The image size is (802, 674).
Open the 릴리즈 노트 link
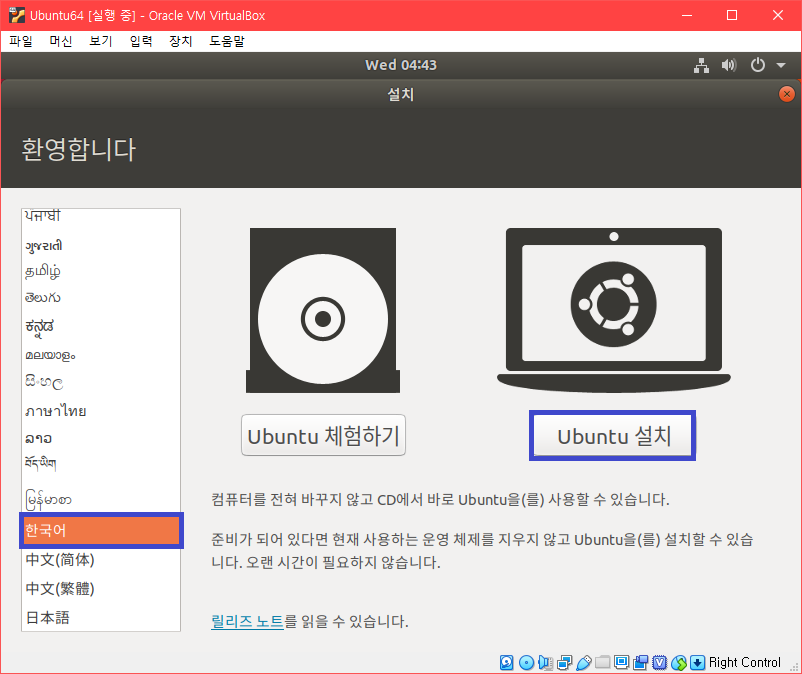(x=247, y=621)
